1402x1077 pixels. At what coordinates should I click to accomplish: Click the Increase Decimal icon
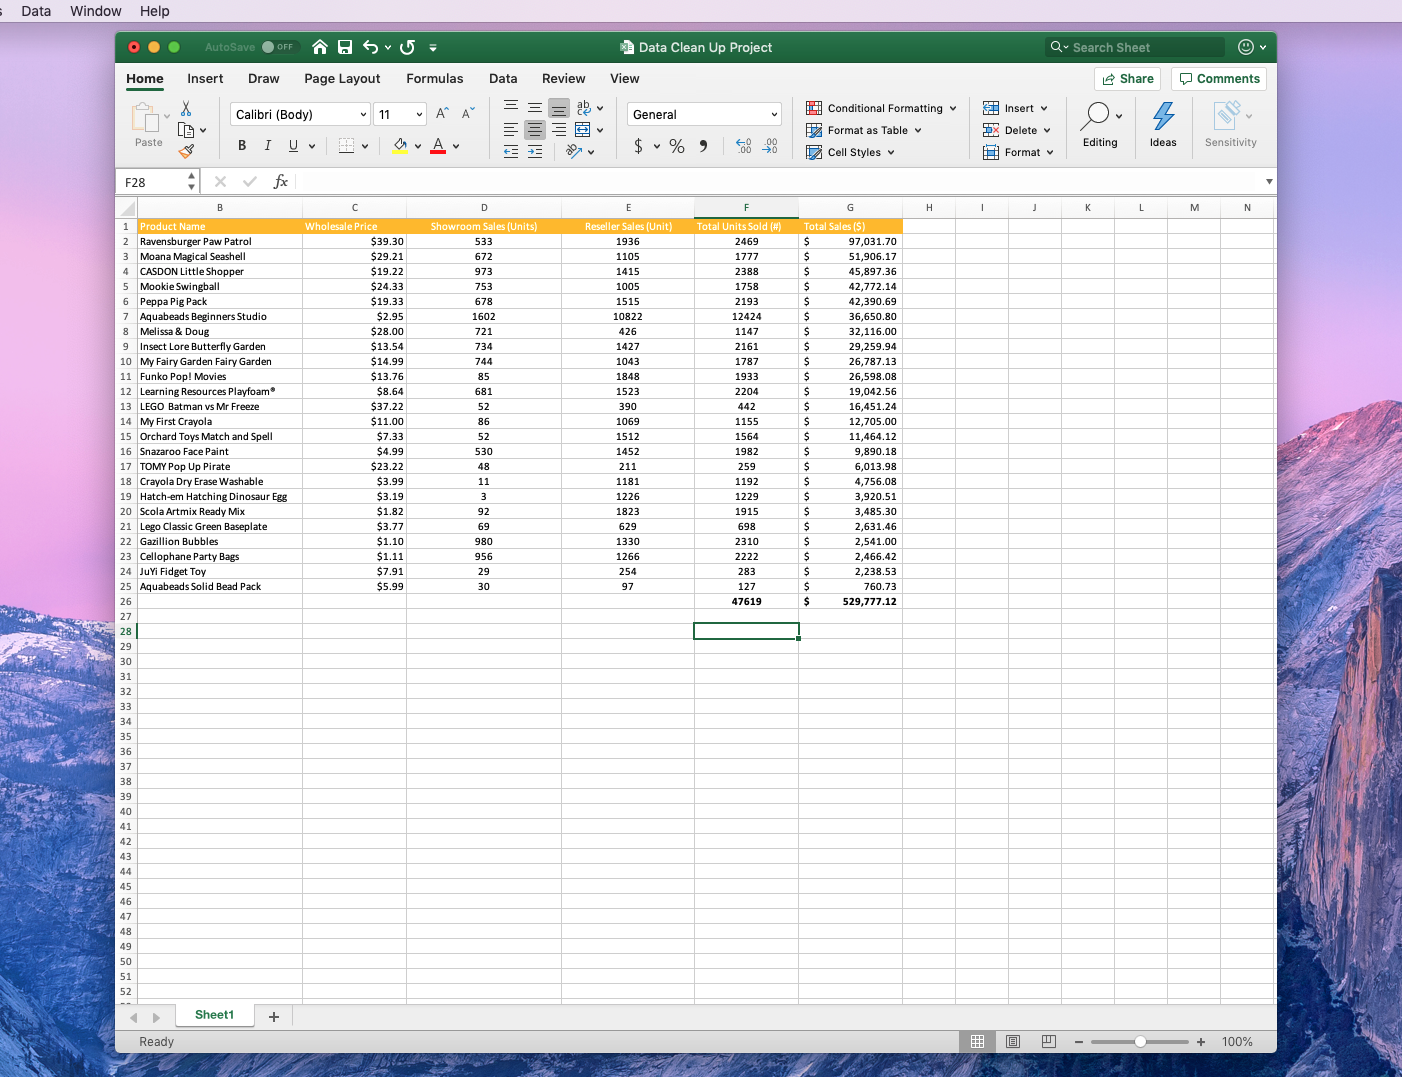744,146
